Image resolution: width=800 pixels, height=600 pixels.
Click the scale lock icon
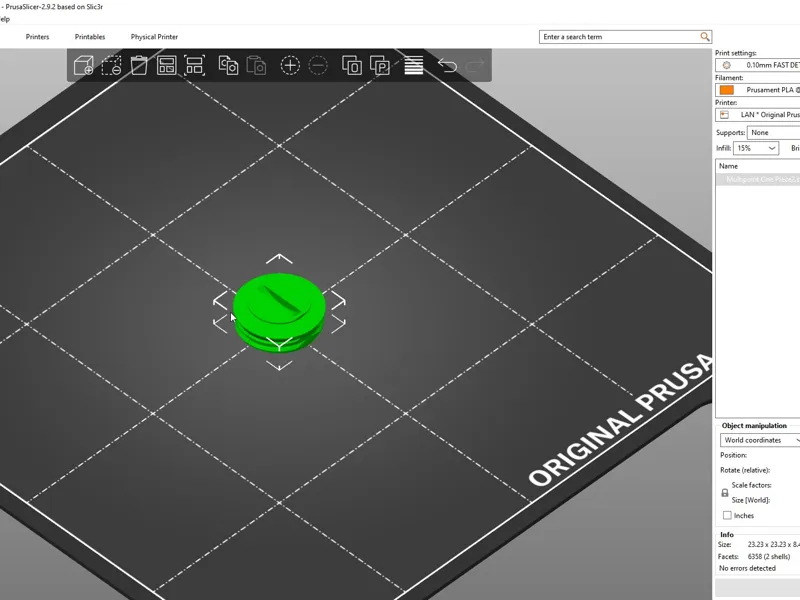[x=724, y=493]
